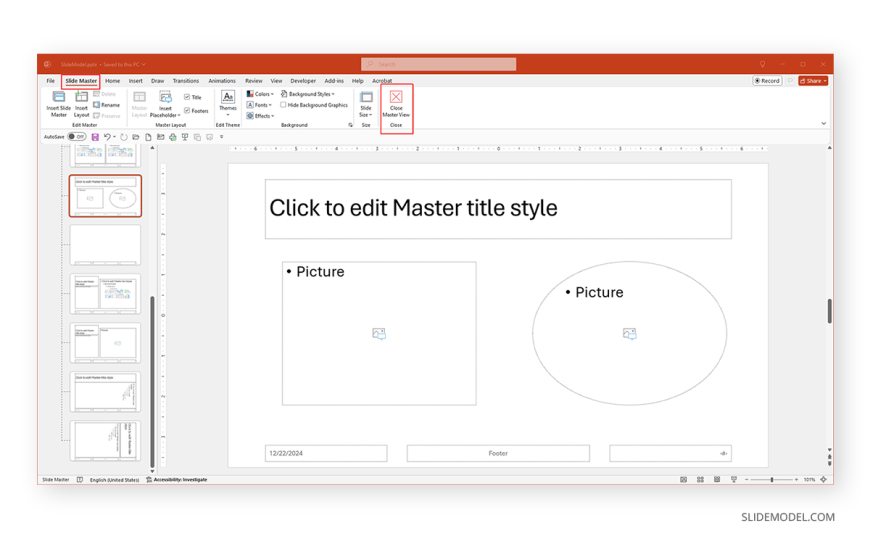Click the Start From Beginning presentation icon
Viewport: 870px width, 539px height.
click(185, 137)
